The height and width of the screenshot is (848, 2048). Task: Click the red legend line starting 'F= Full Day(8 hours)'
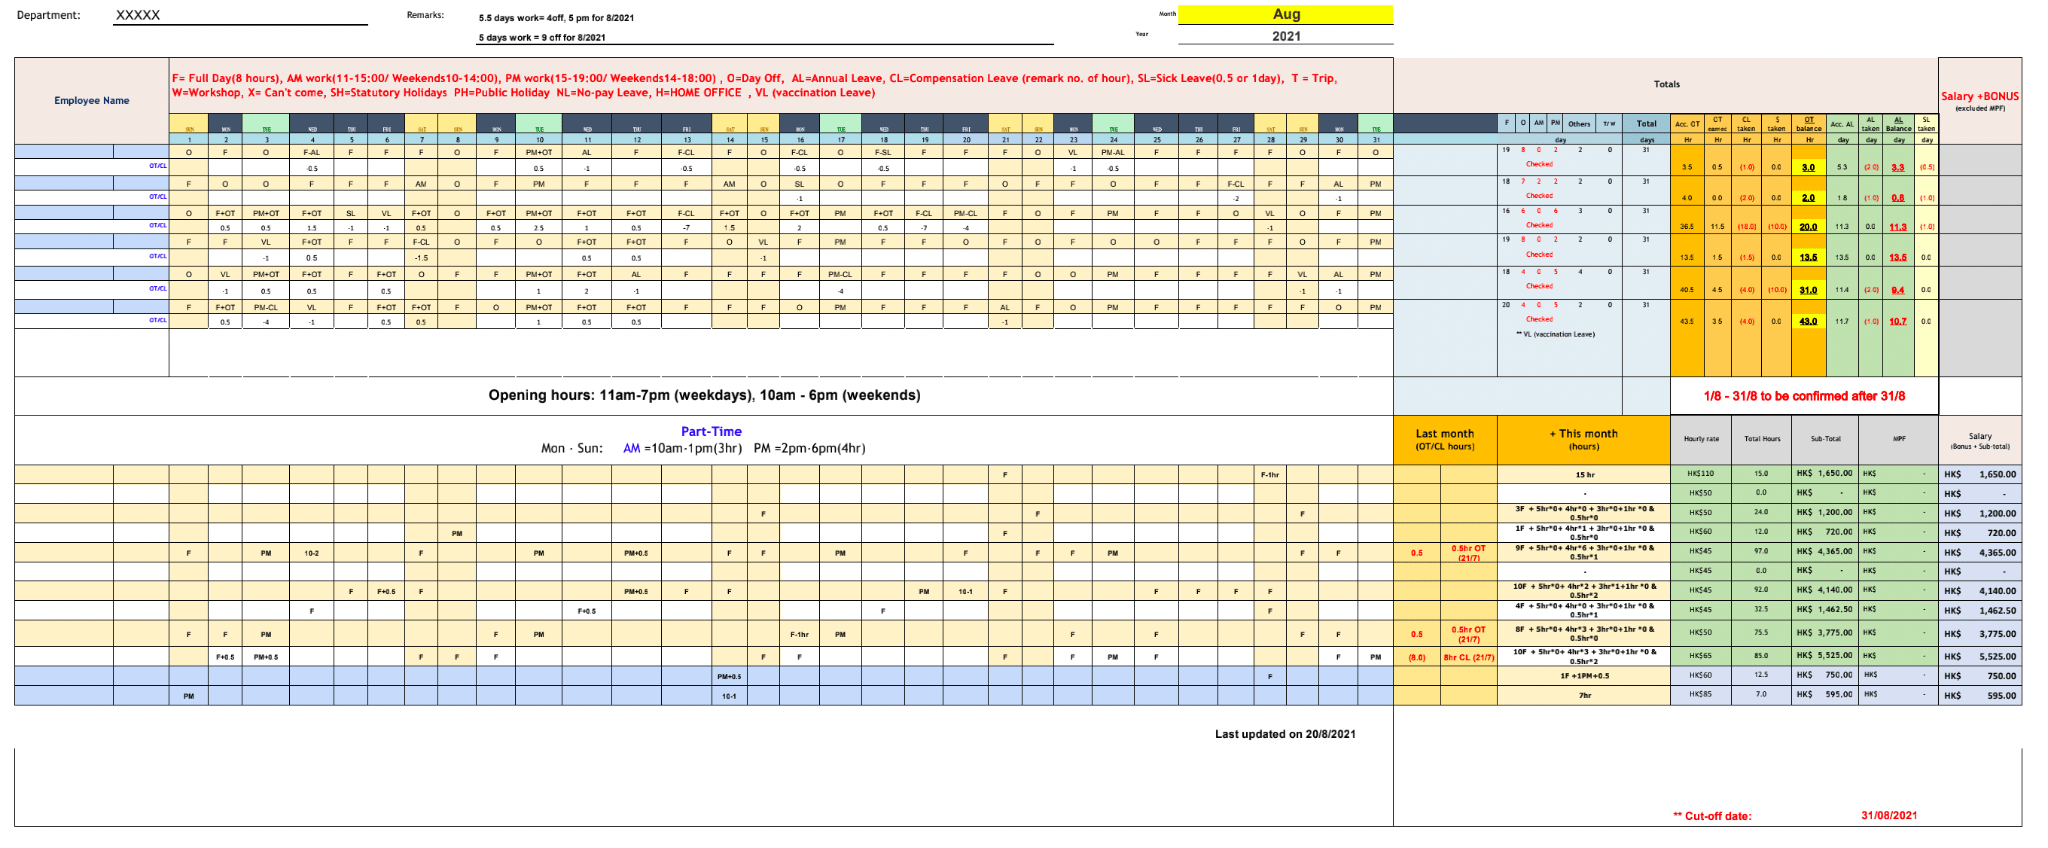click(754, 78)
